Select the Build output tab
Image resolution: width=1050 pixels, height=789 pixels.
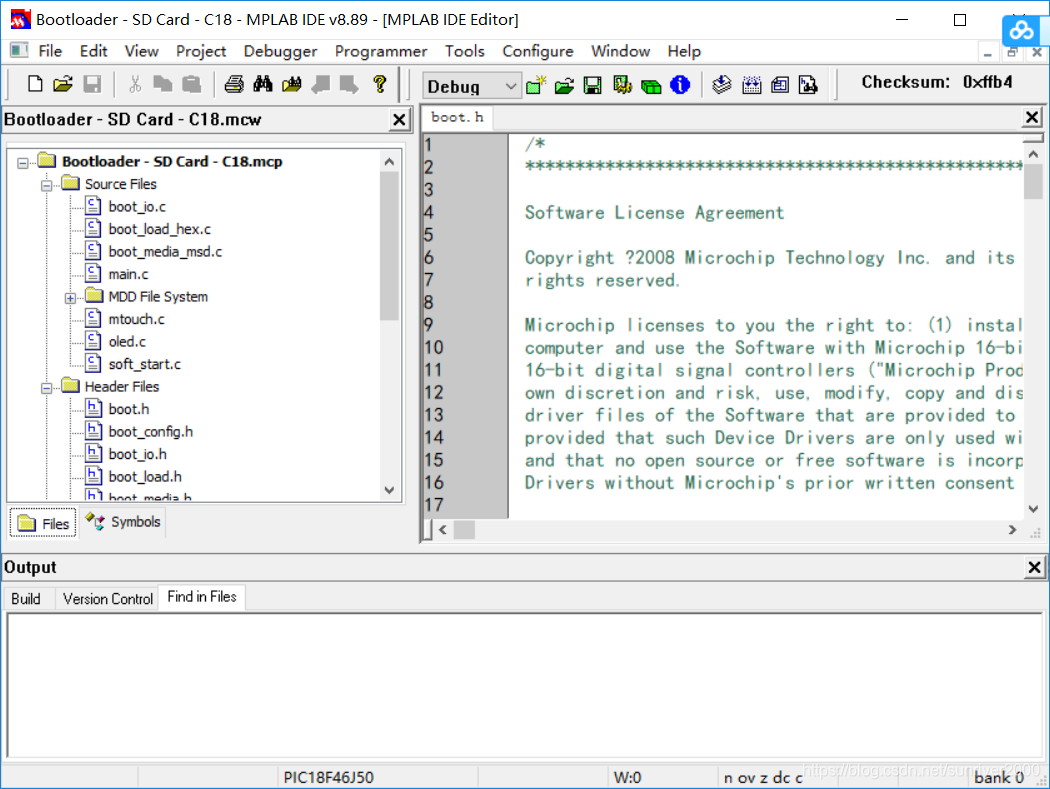[x=26, y=598]
